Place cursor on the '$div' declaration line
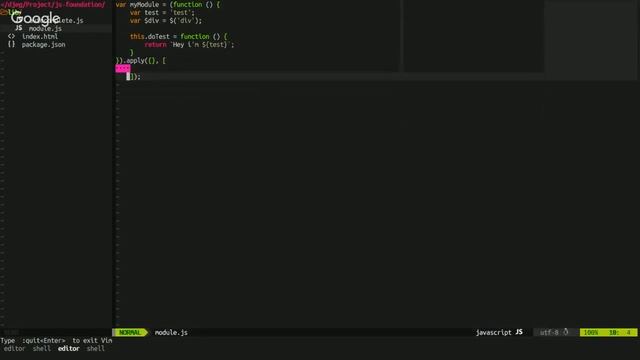Screen dimensions: 640x360 [x=166, y=20]
